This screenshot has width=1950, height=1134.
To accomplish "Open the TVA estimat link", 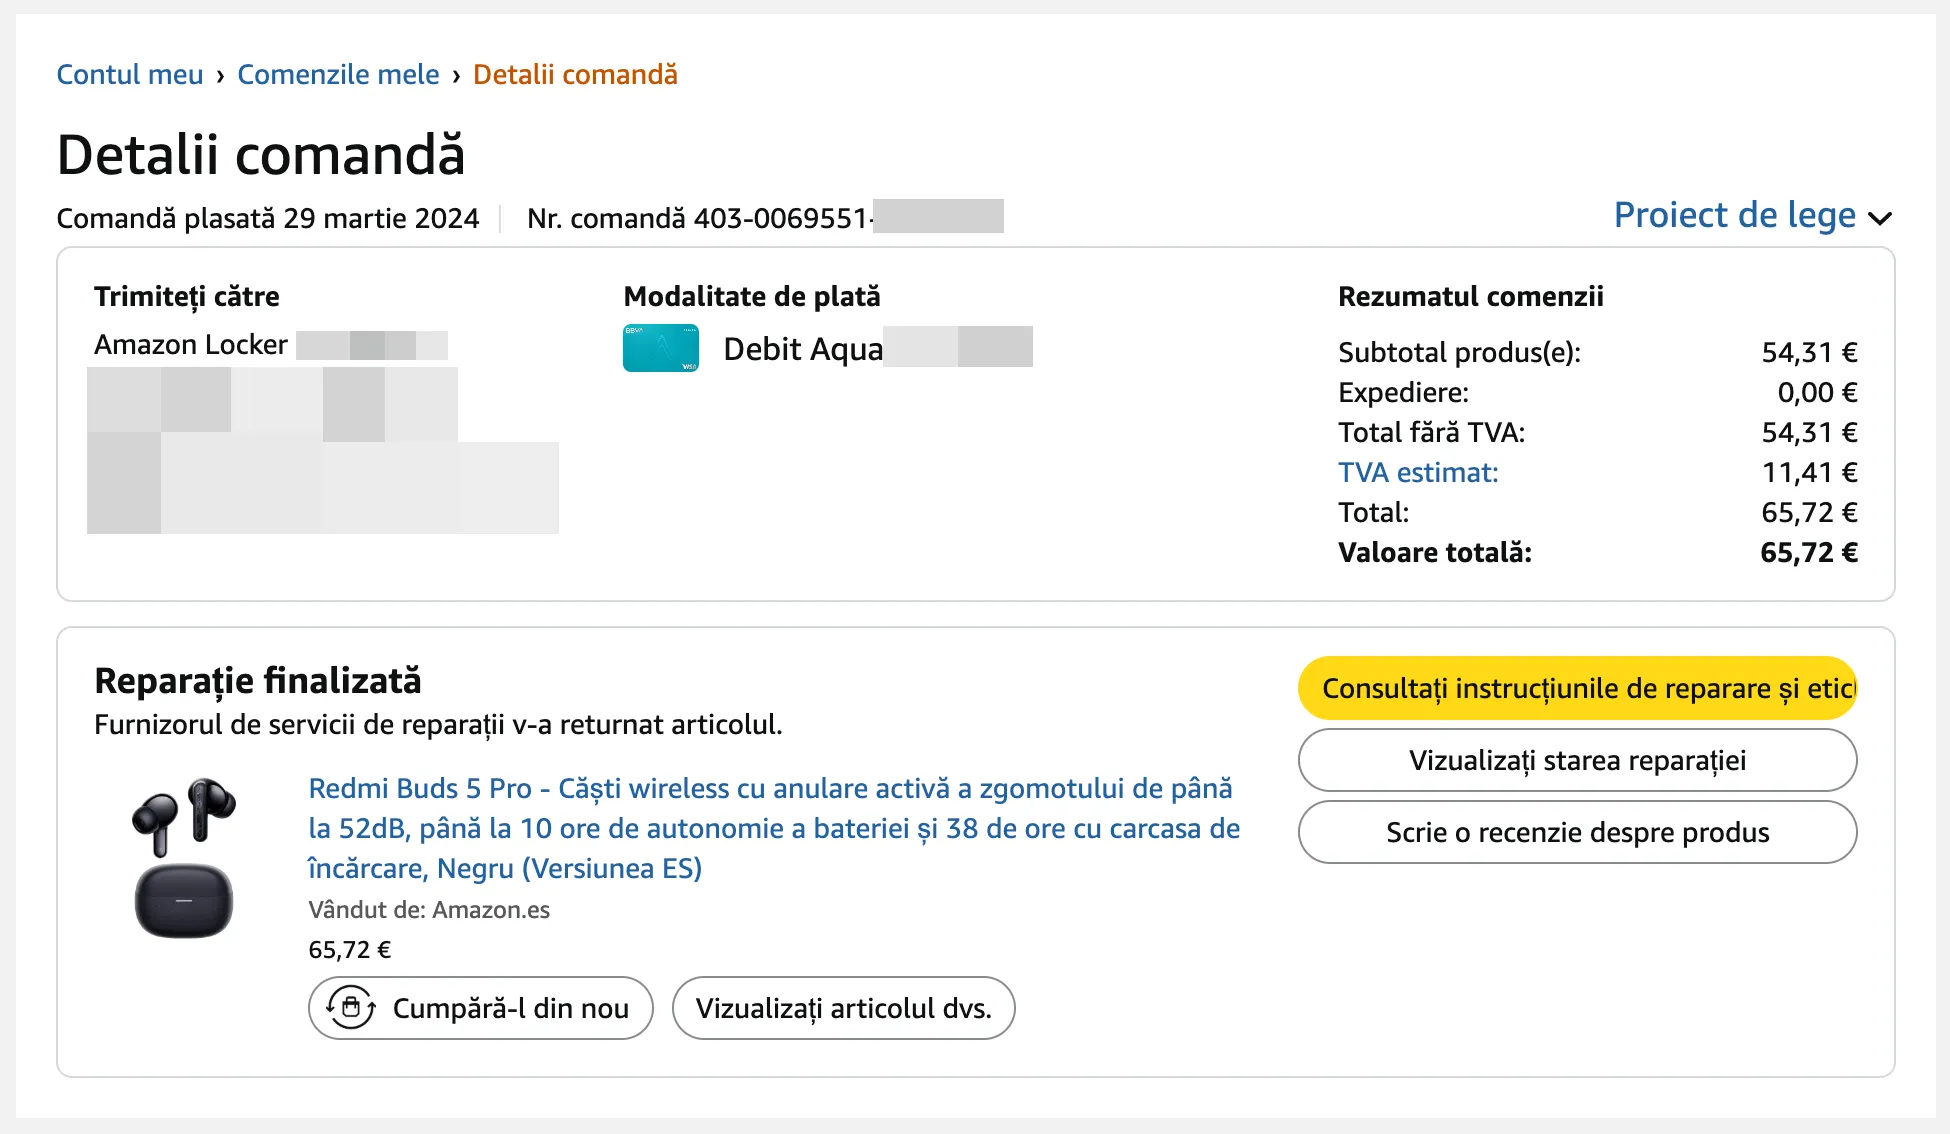I will (x=1418, y=472).
